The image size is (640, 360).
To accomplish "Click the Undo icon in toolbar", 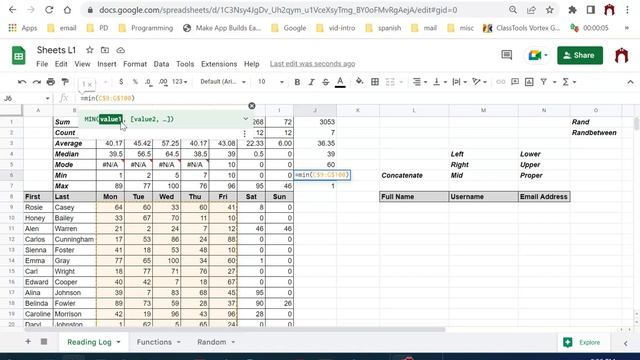I will 22,82.
